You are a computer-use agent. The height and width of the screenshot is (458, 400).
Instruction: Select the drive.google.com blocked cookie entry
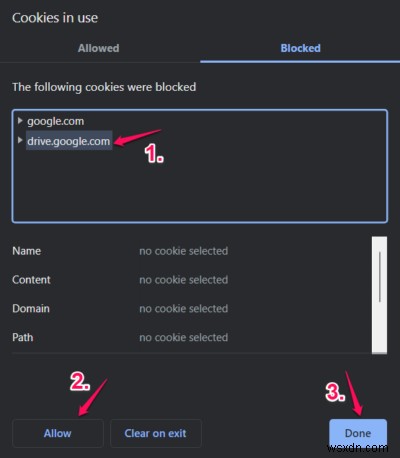(x=69, y=141)
